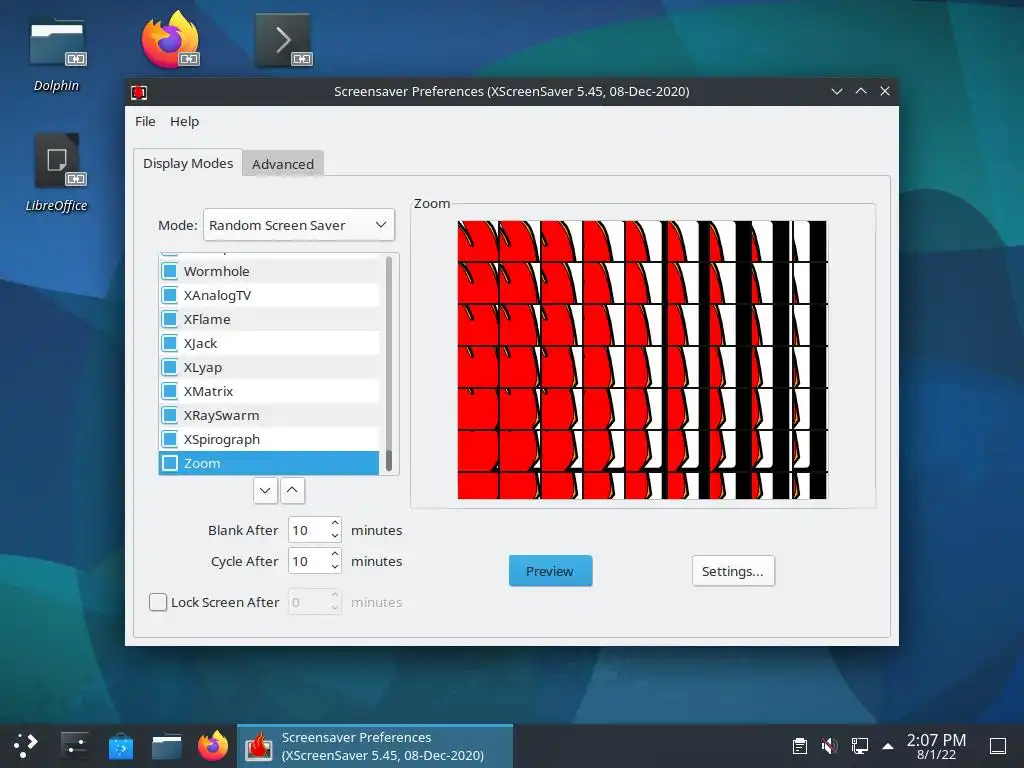Select the XJack list row
This screenshot has width=1024, height=768.
coord(269,344)
